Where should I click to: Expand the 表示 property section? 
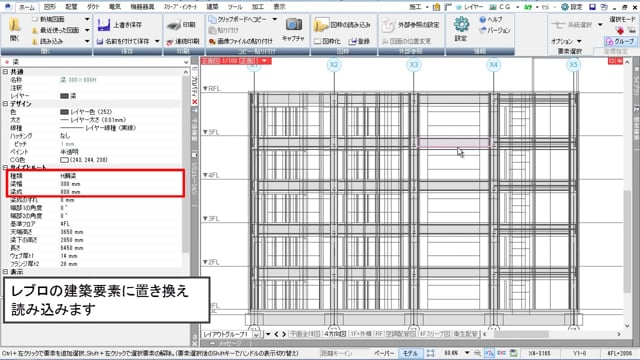click(x=5, y=272)
